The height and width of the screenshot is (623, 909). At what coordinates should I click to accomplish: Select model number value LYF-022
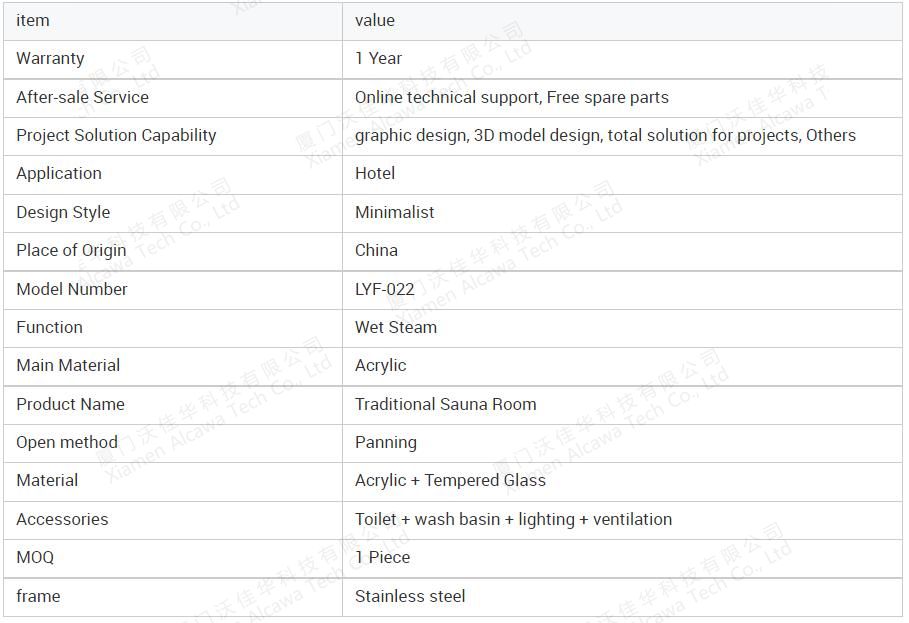384,289
